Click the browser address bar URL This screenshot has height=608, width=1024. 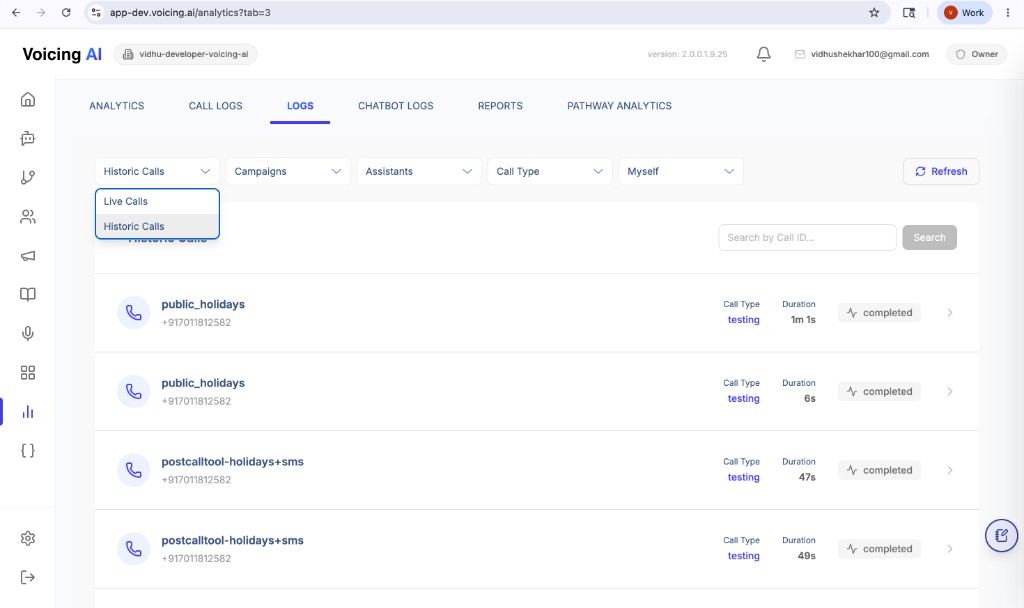(190, 12)
